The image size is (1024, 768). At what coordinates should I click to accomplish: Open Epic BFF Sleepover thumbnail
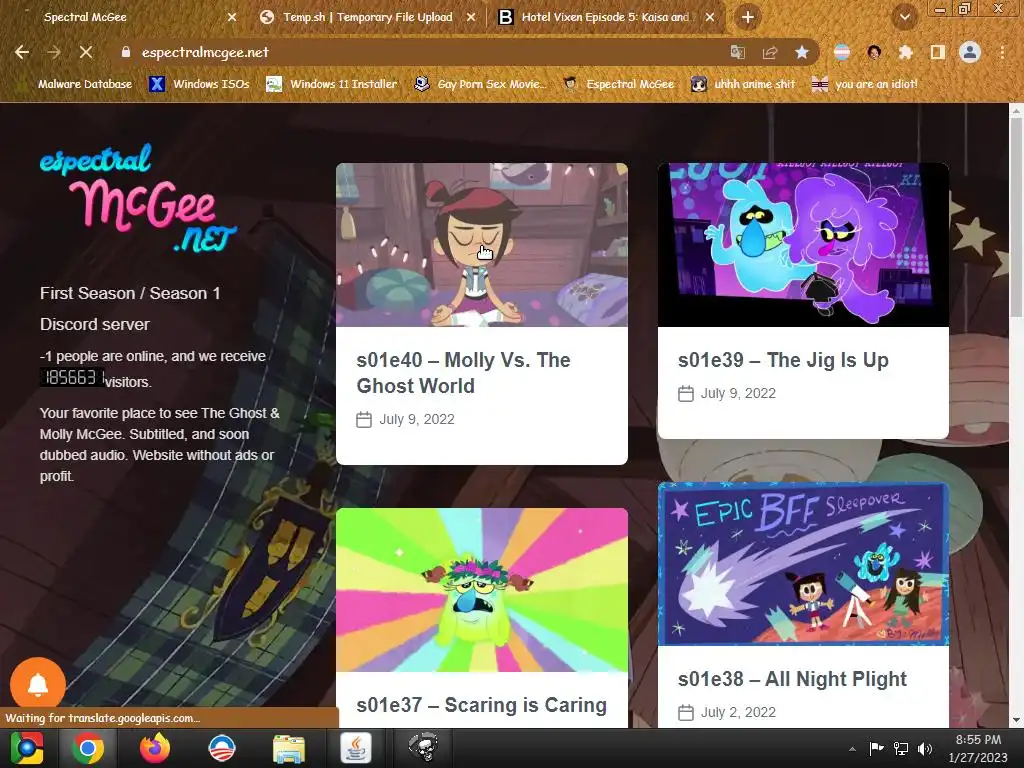pos(803,564)
